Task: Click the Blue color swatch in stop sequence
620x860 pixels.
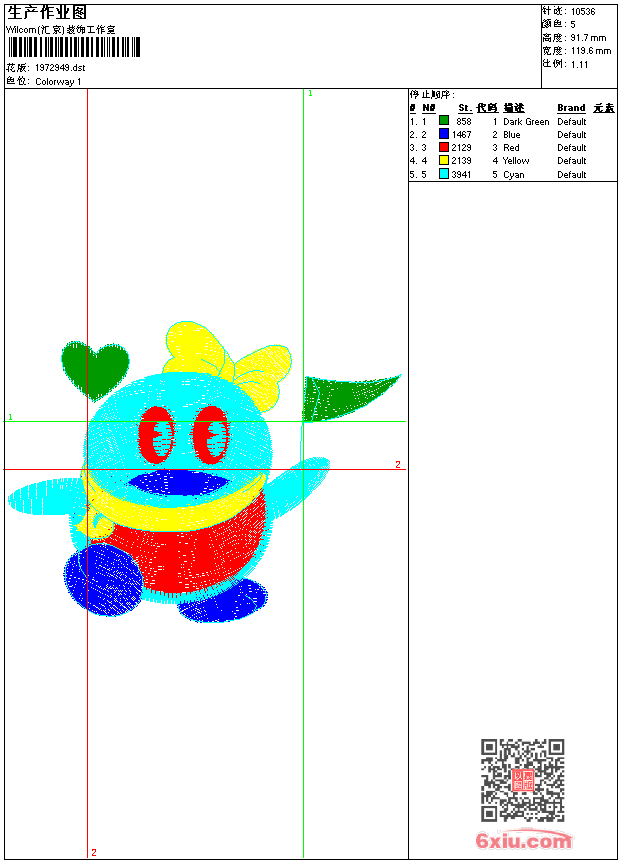Action: coord(444,134)
